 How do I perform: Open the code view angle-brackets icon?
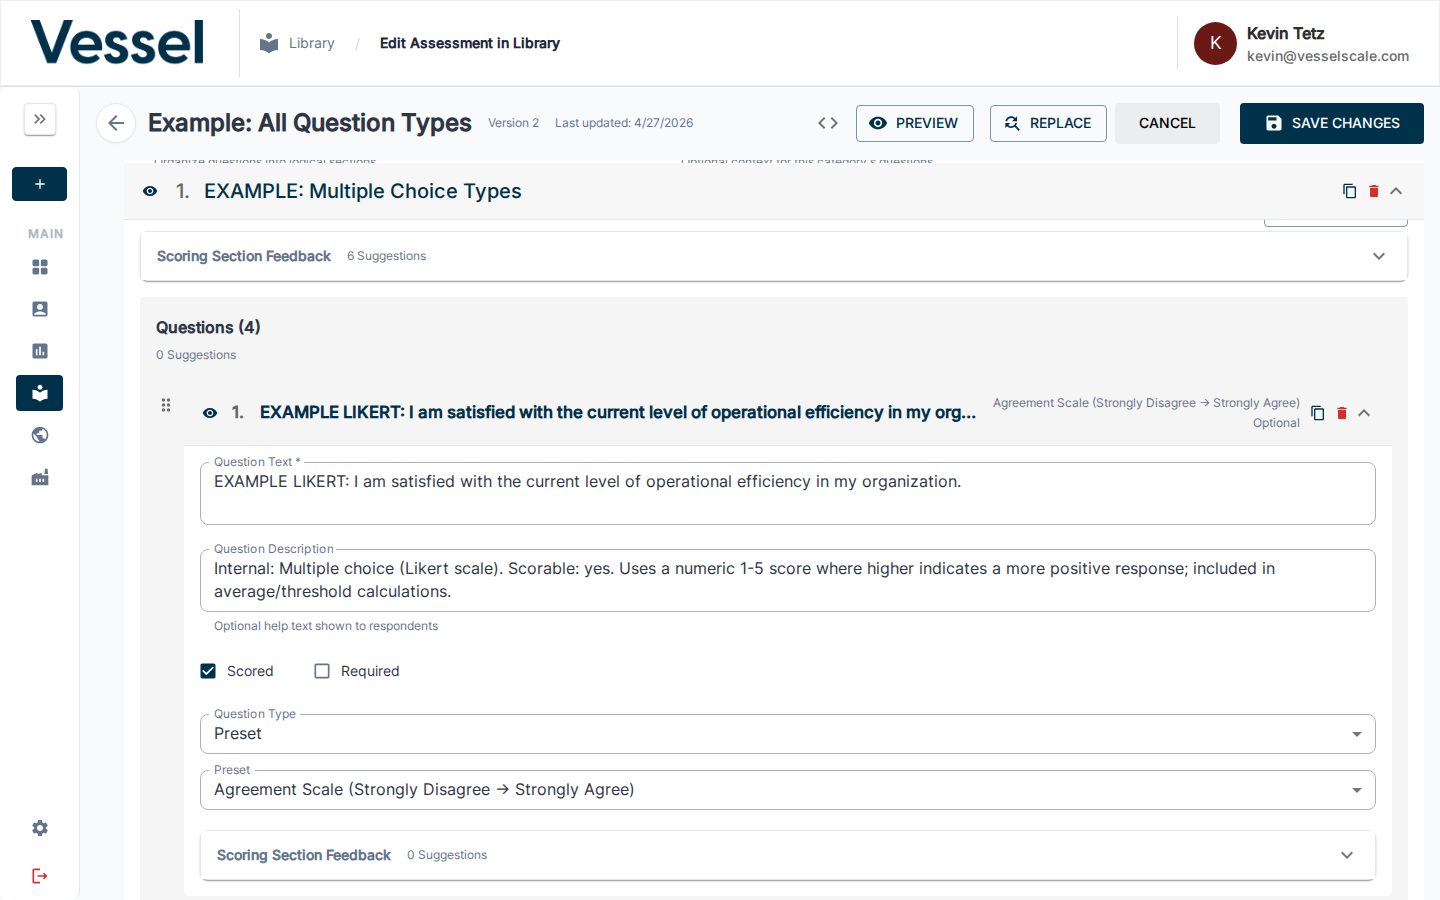828,123
